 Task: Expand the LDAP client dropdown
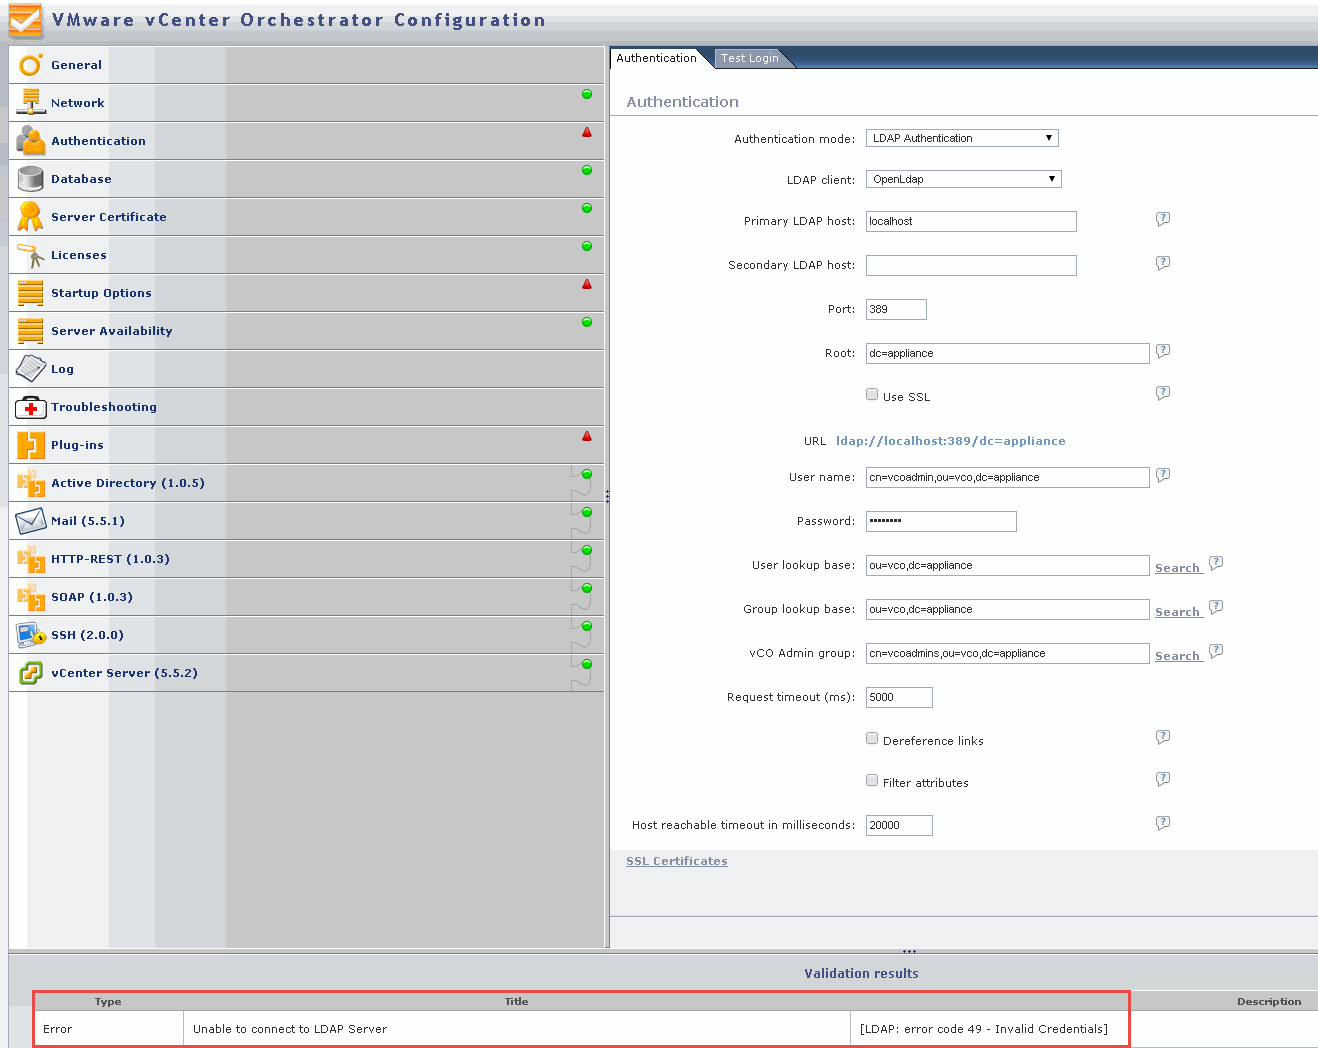pyautogui.click(x=962, y=179)
